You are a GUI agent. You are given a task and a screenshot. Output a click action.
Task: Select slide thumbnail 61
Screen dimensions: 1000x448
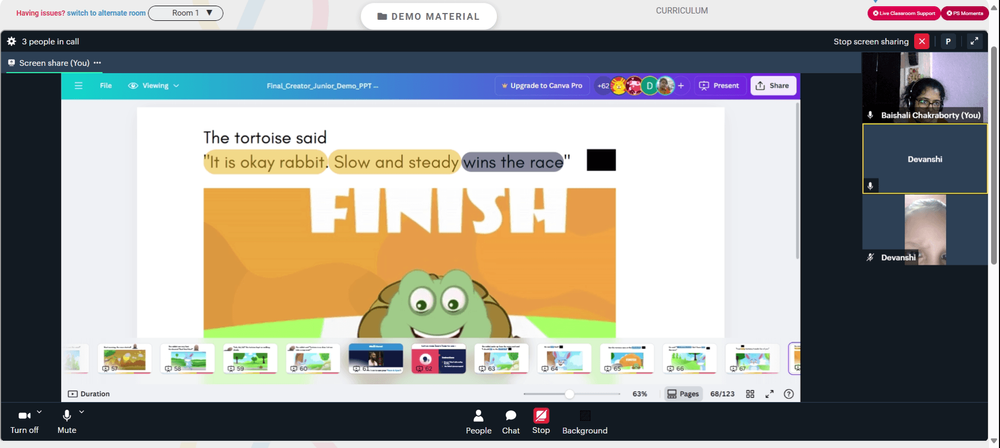click(x=376, y=359)
